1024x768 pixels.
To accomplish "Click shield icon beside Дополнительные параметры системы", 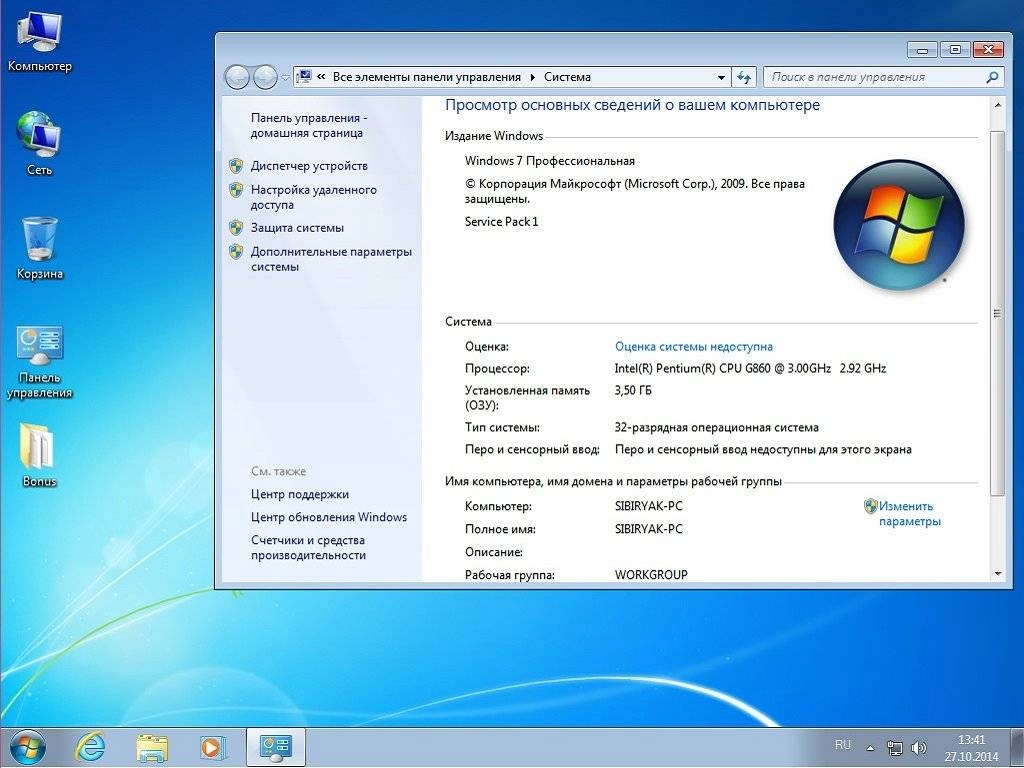I will 236,252.
